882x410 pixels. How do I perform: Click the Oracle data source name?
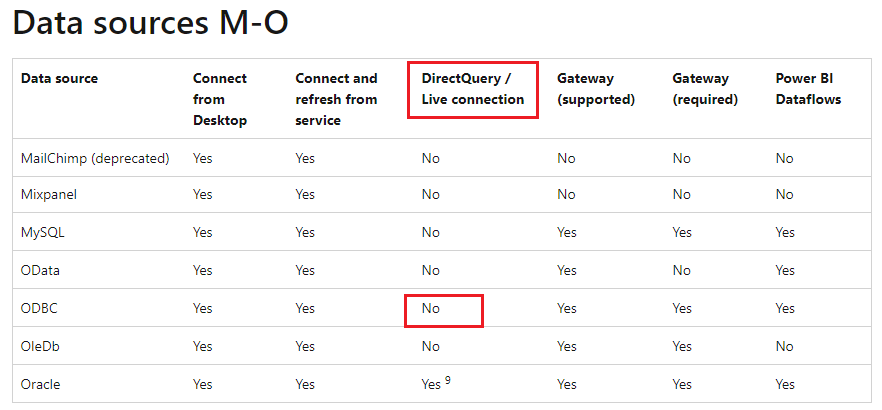point(40,385)
